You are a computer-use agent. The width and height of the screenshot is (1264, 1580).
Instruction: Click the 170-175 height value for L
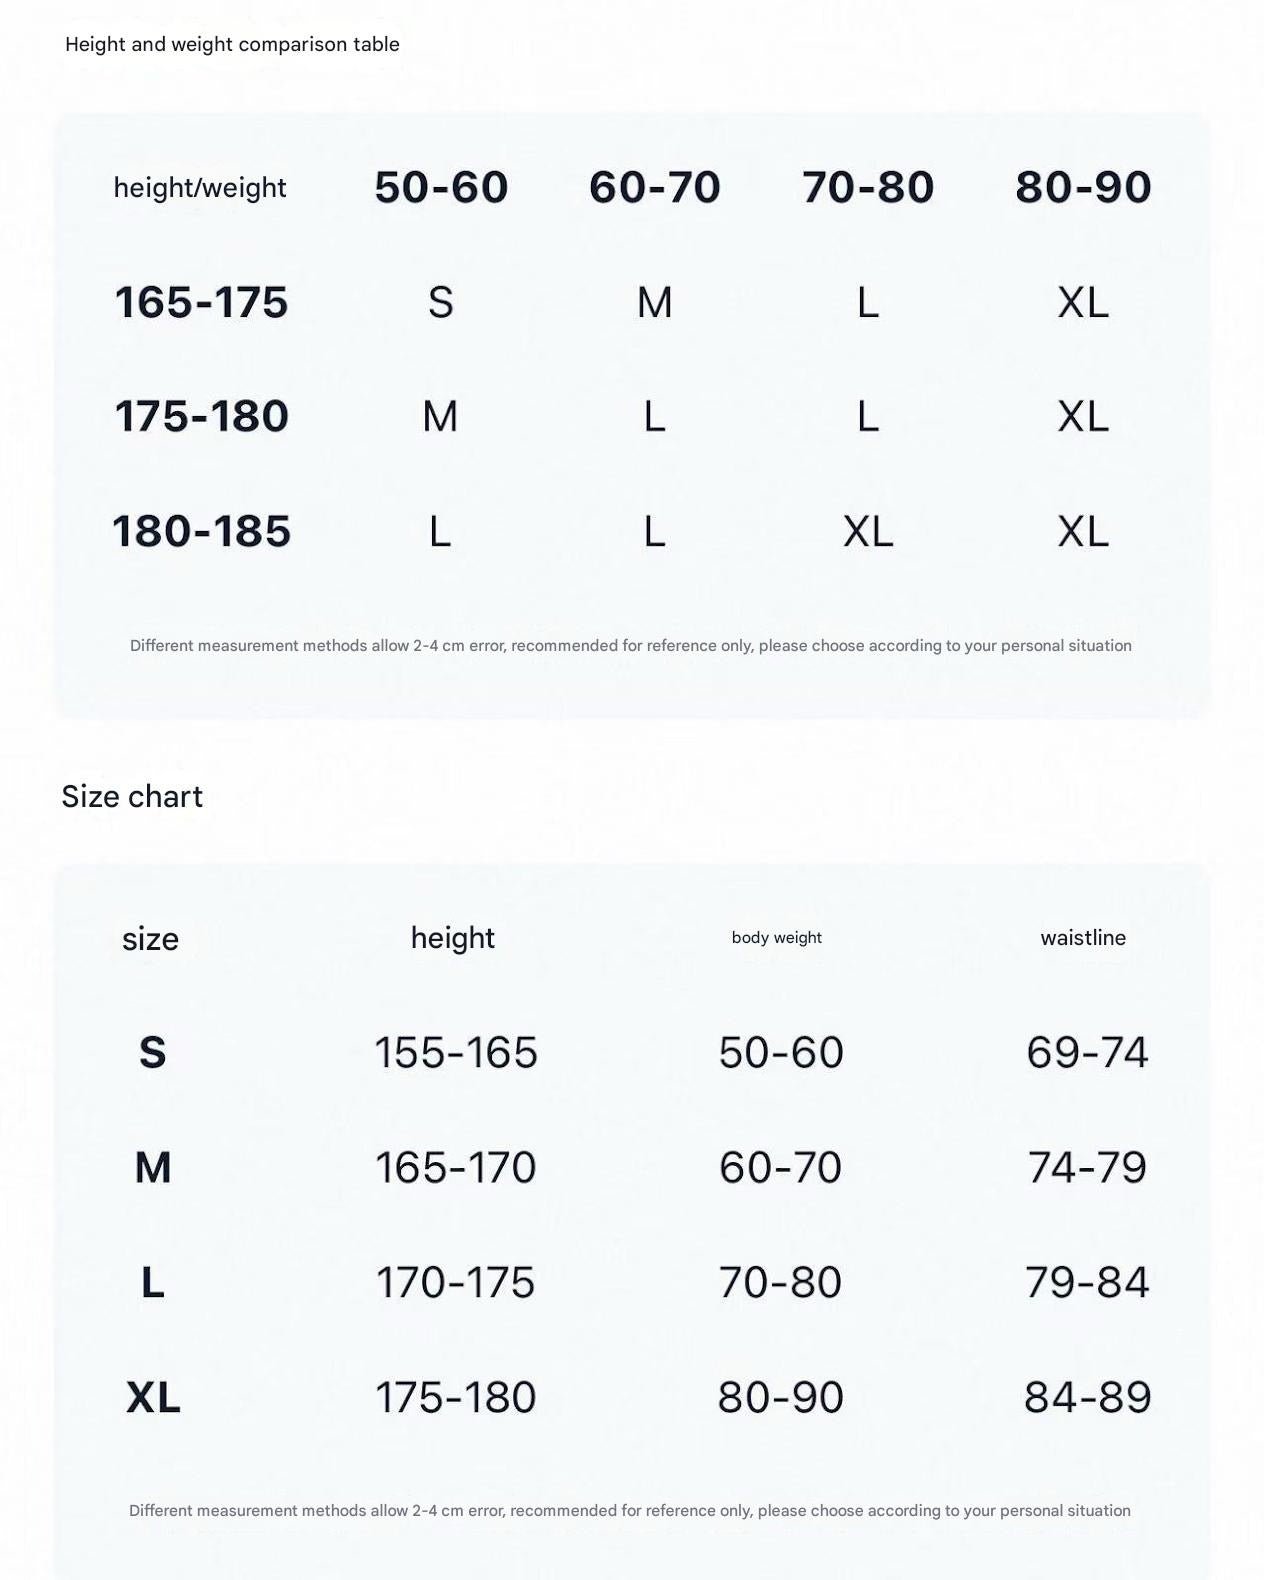pyautogui.click(x=455, y=1282)
